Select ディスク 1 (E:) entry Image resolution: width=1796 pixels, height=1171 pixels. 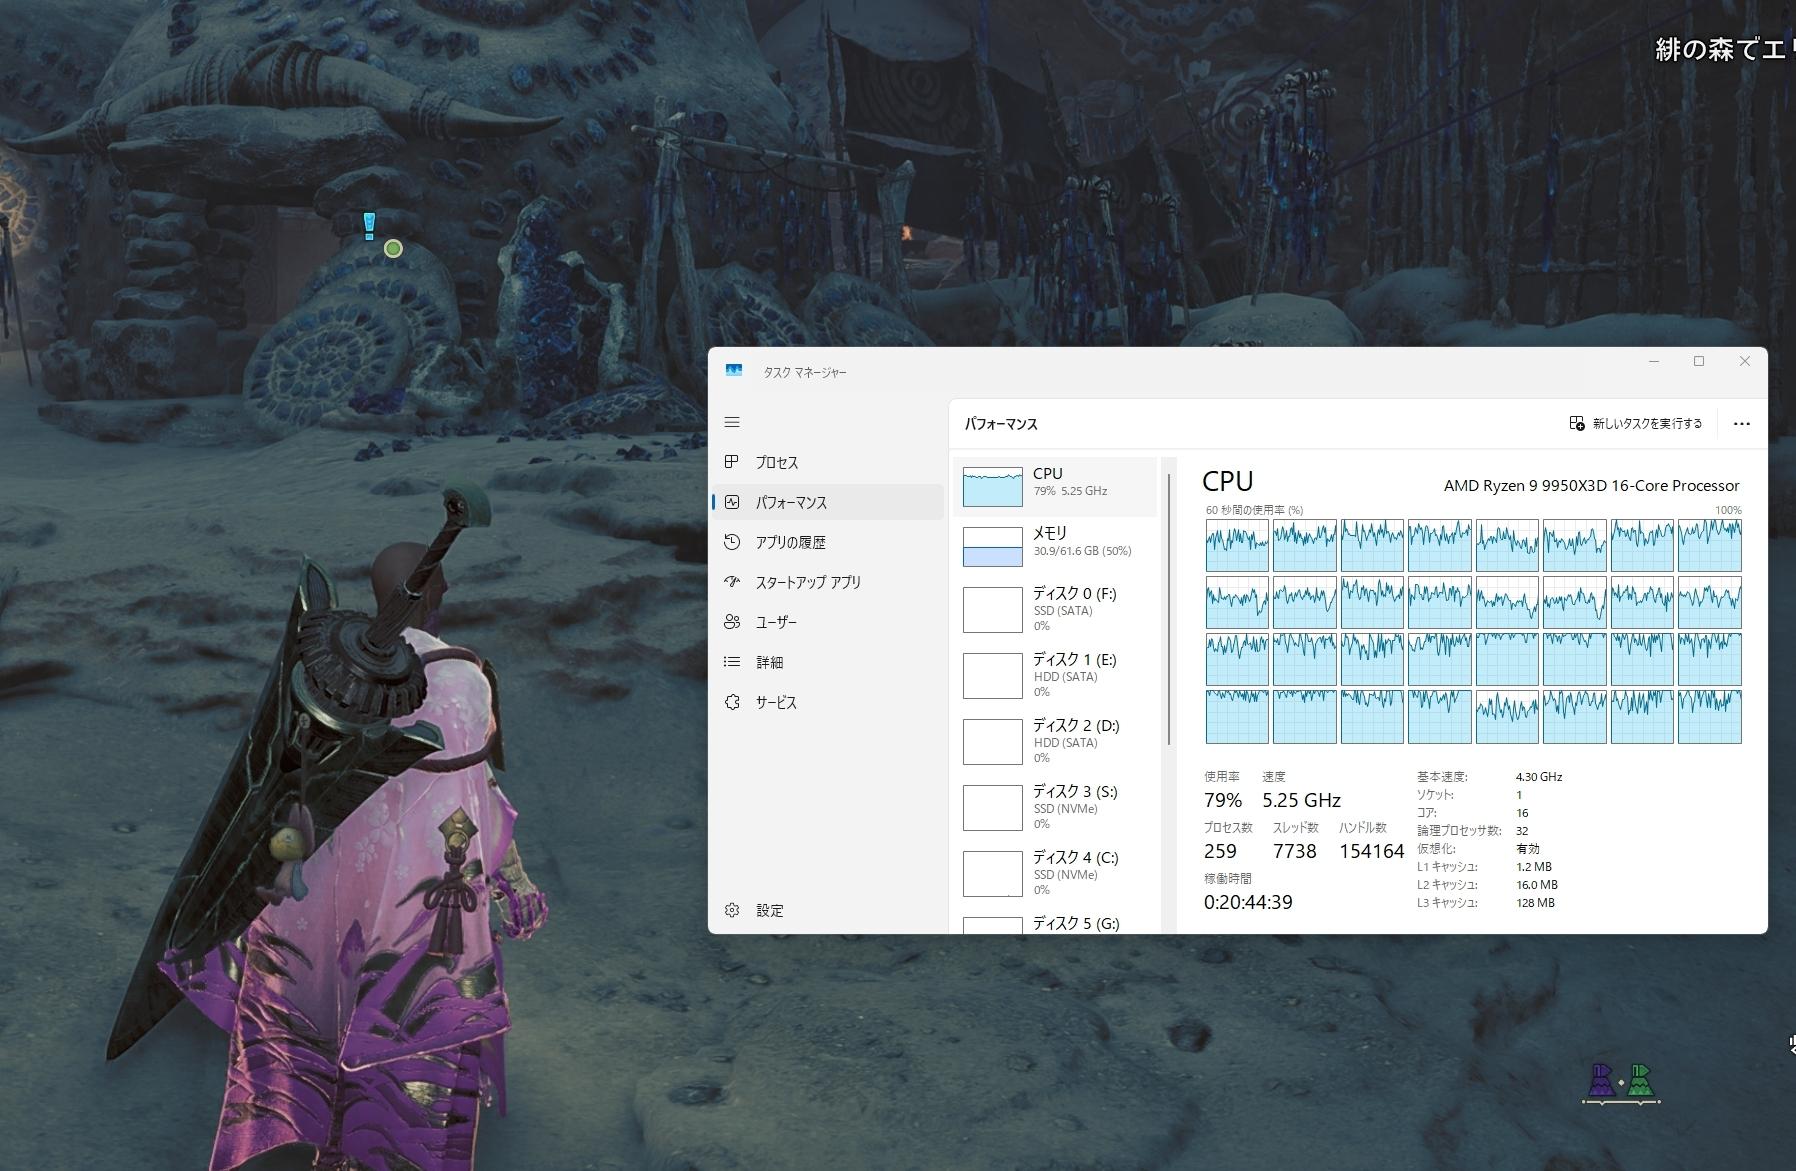(1055, 675)
